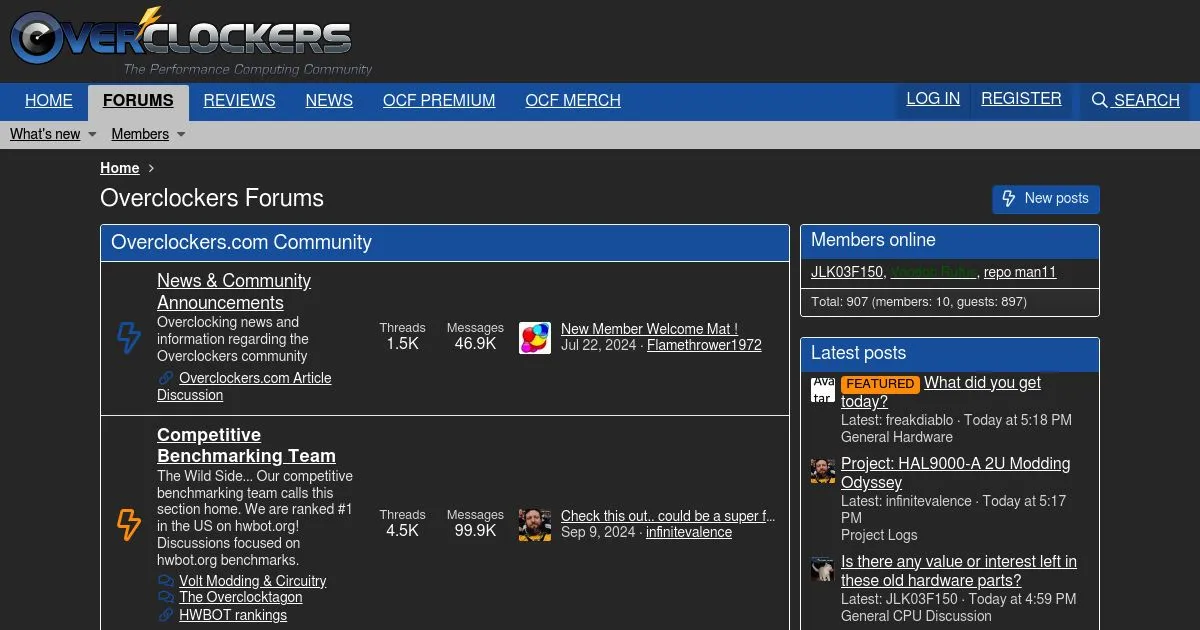This screenshot has height=630, width=1200.
Task: Click the Overclockers site logo
Action: tap(191, 41)
